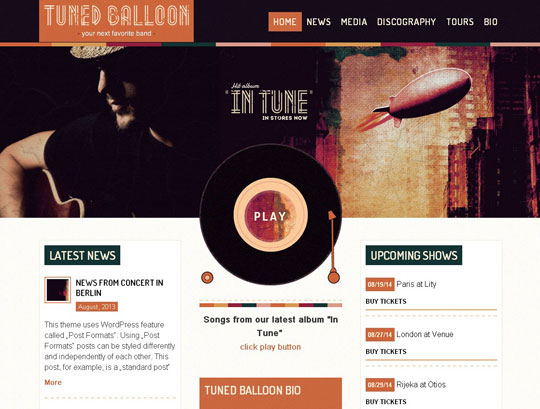Screen dimensions: 540x409
Task: Open the Home menu item
Action: (285, 22)
